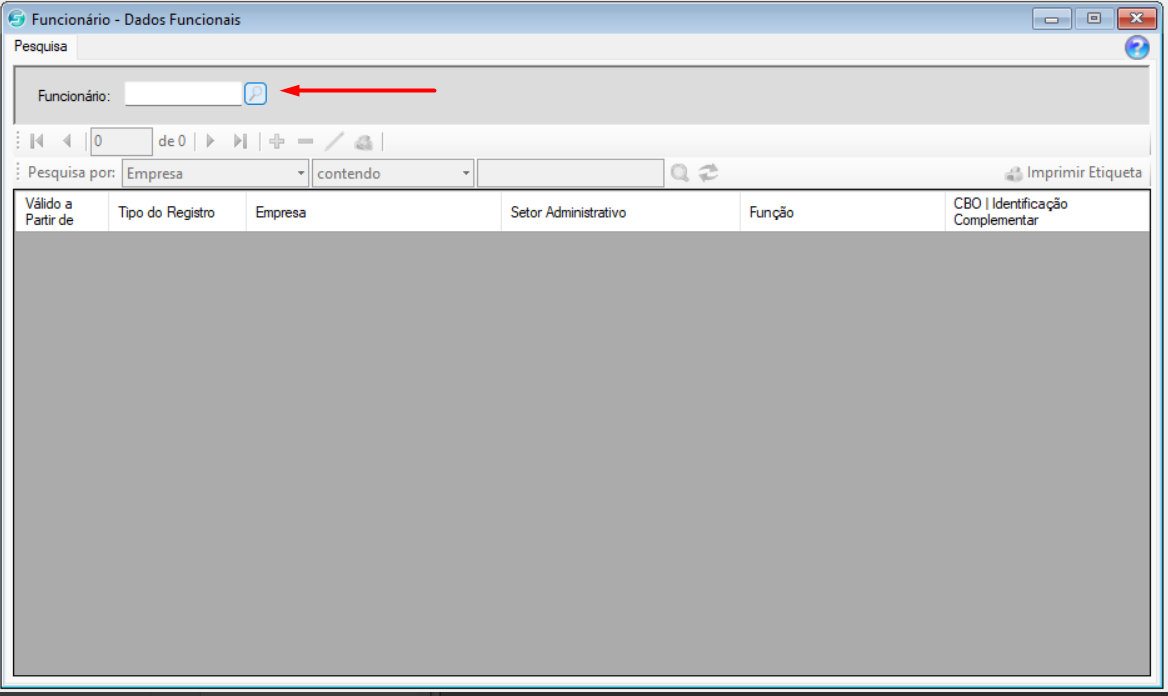1168x696 pixels.
Task: Open the Pesquisa tab
Action: click(x=41, y=47)
